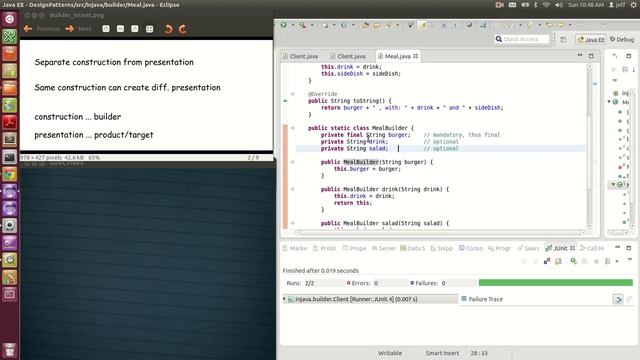640x360 pixels.
Task: Open the second Client.java editor tab
Action: click(348, 56)
